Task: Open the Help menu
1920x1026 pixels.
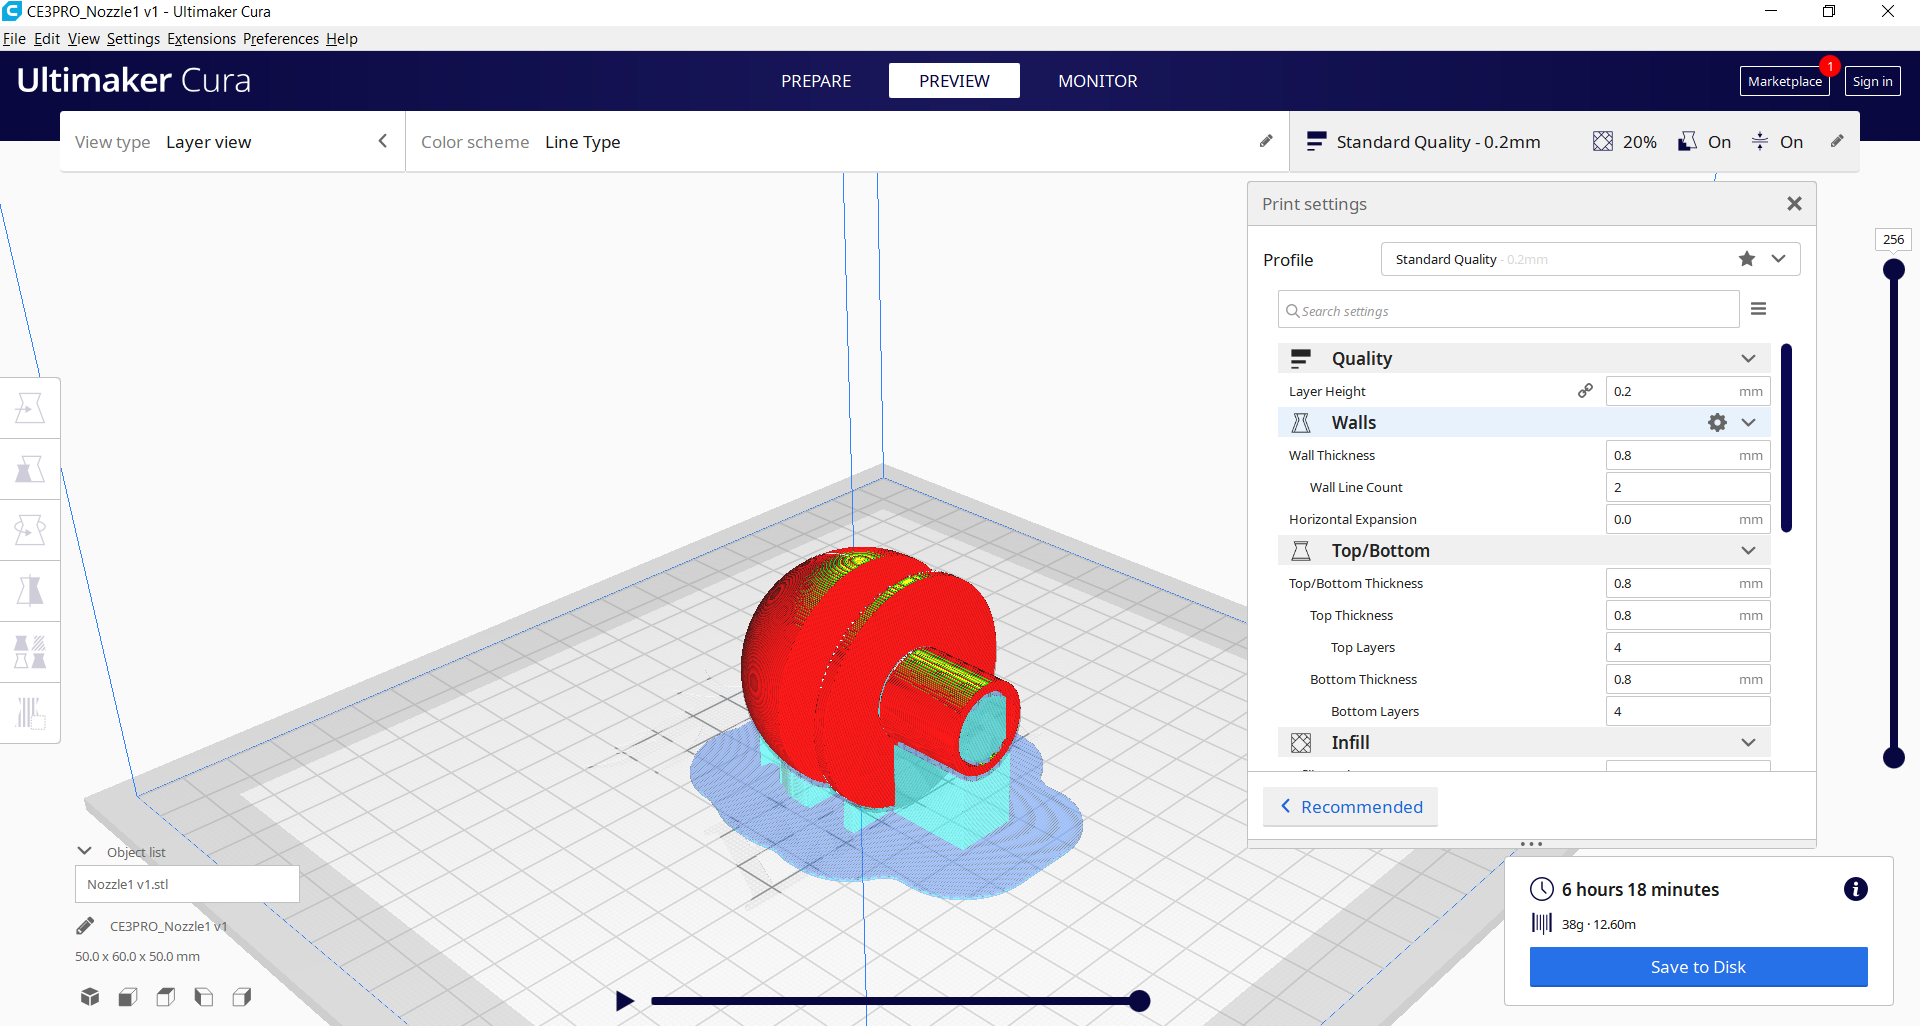Action: click(341, 39)
